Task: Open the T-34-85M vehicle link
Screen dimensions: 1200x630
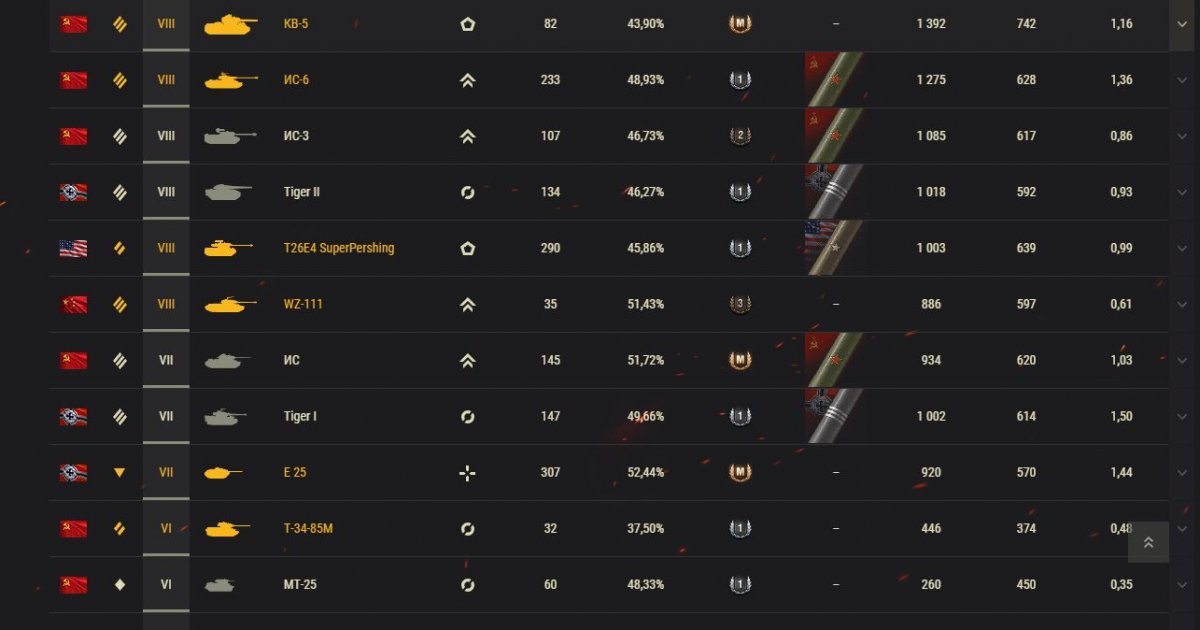Action: click(x=308, y=528)
